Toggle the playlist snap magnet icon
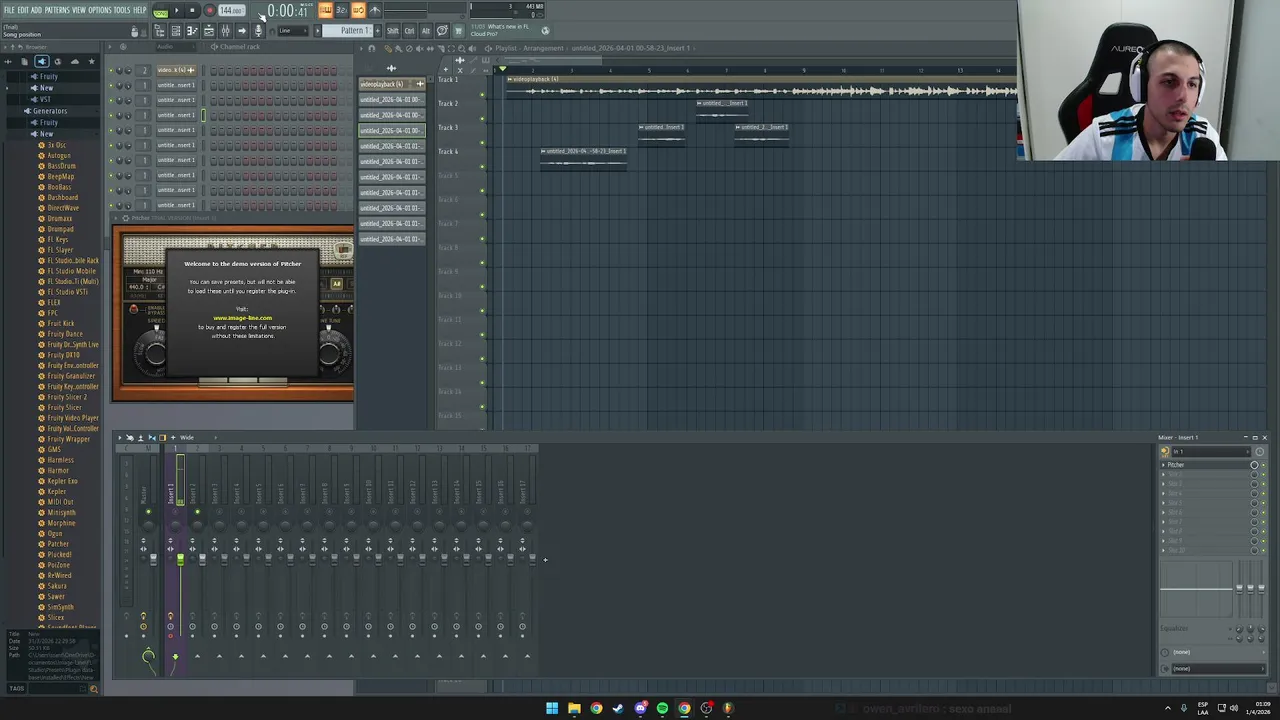The height and width of the screenshot is (720, 1280). point(372,48)
